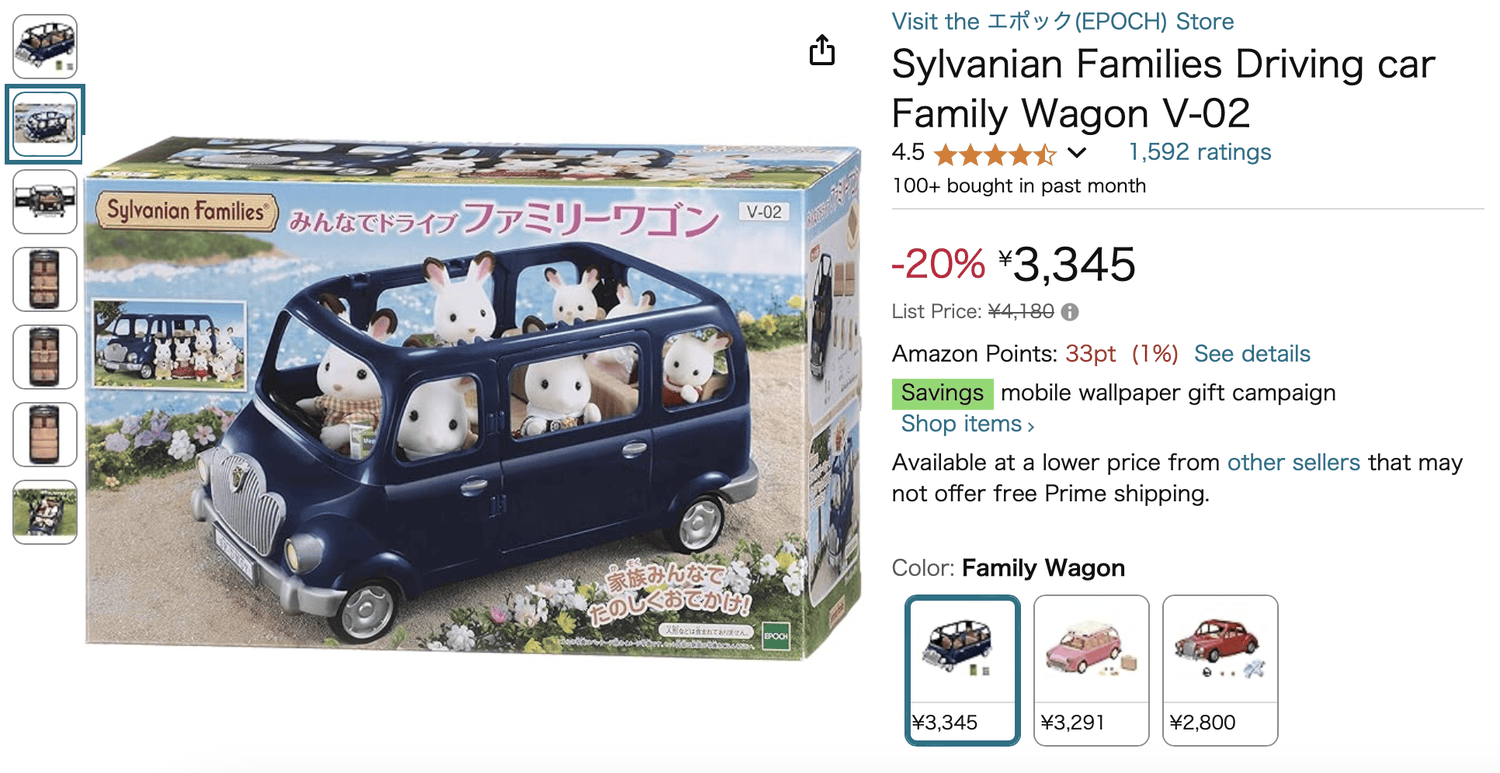
Task: Click the info icon beside List Price
Action: (x=1070, y=312)
